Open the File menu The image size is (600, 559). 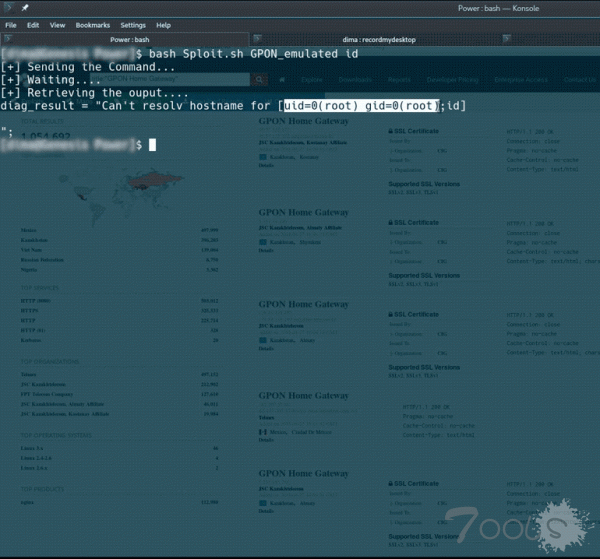10,24
